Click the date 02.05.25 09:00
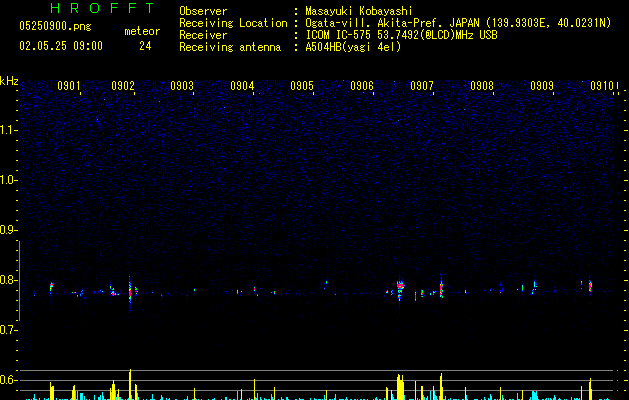 [61, 46]
